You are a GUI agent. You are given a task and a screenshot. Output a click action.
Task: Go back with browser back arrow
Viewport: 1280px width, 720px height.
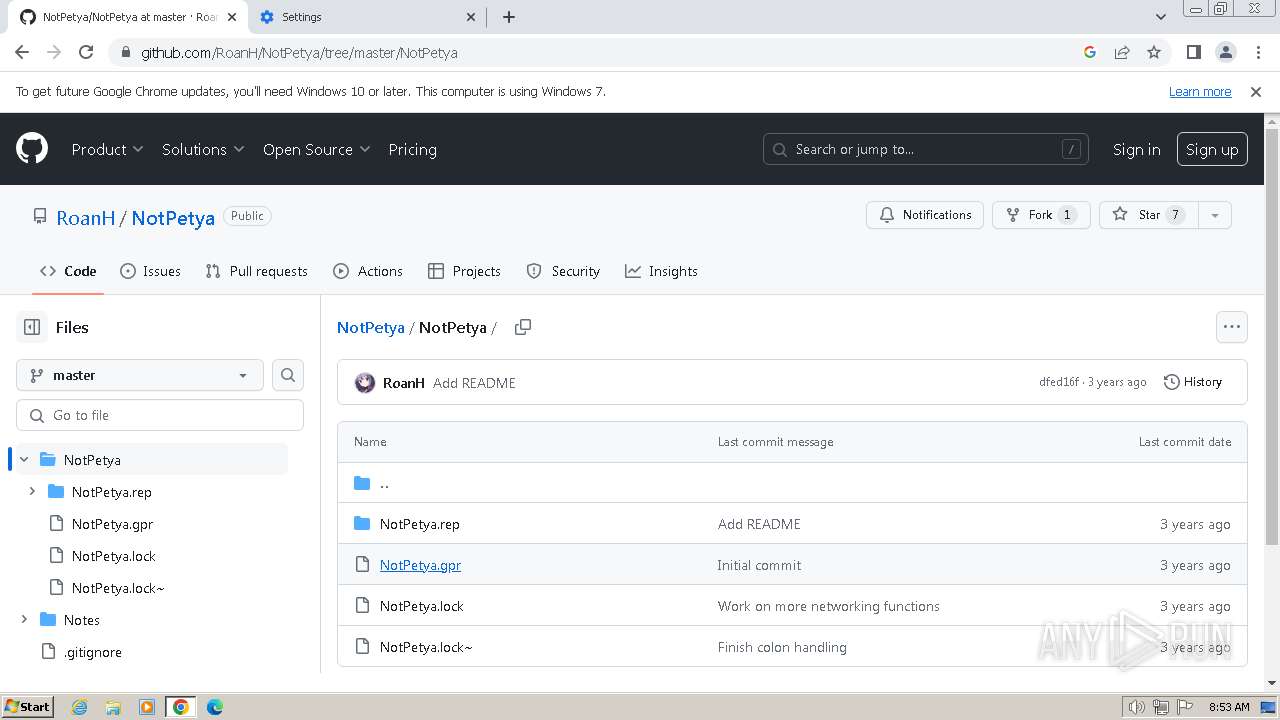pos(22,52)
